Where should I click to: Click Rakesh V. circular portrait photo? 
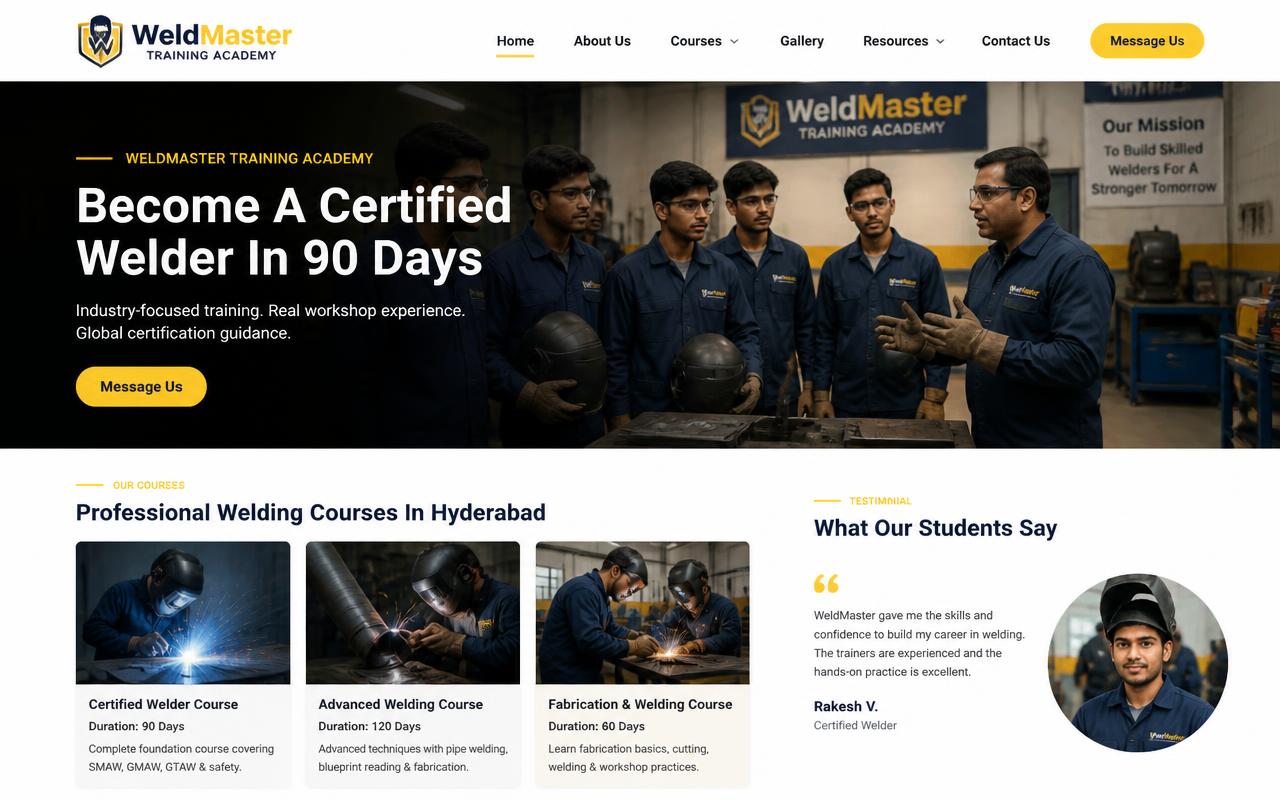click(x=1138, y=663)
